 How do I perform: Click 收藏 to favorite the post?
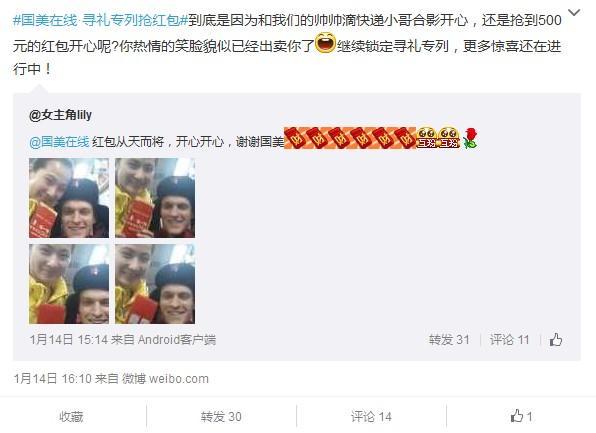pos(71,417)
